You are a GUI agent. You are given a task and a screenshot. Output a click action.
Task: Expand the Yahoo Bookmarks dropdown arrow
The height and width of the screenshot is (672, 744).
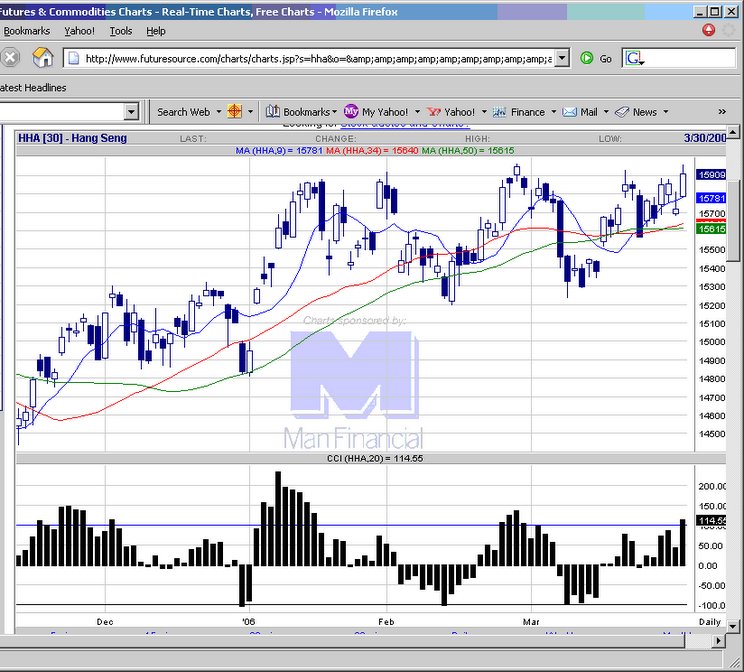(x=335, y=112)
